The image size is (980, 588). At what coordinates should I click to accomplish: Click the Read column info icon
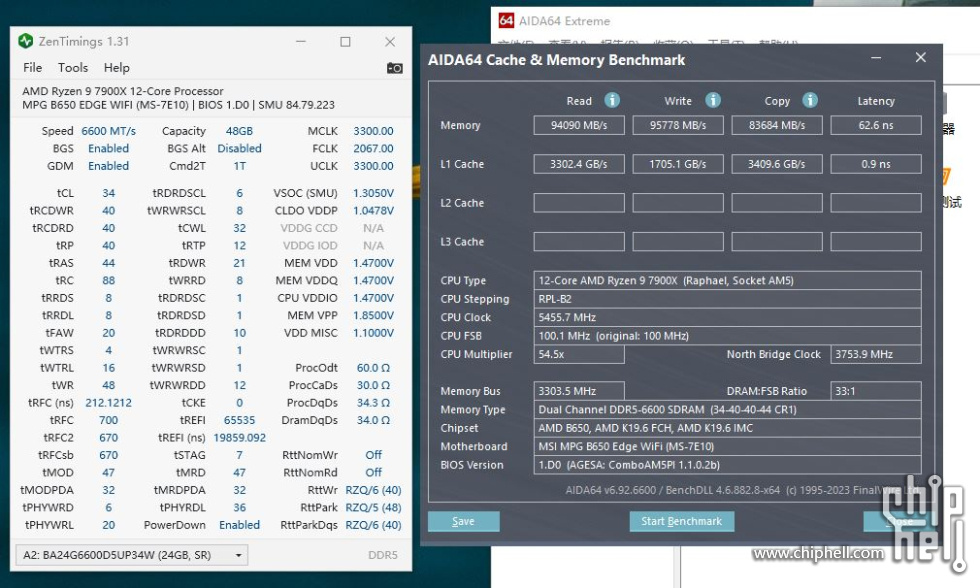[612, 100]
